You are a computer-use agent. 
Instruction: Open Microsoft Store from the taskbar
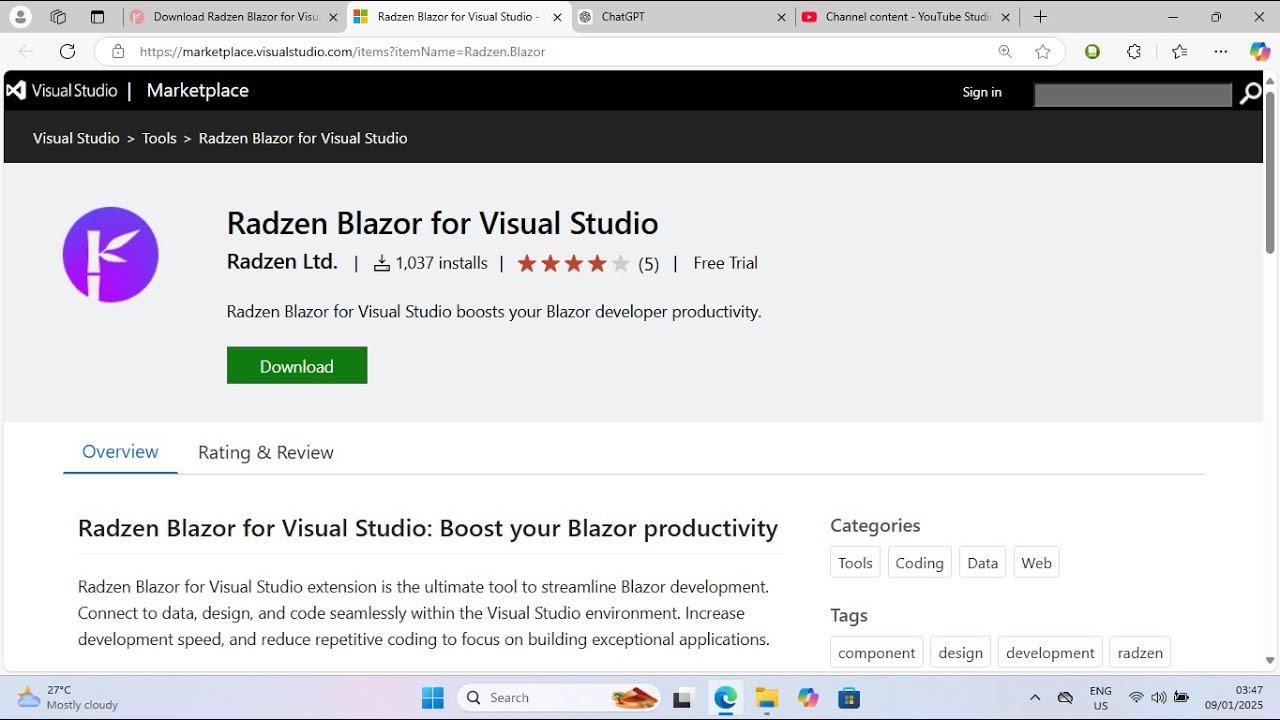pyautogui.click(x=849, y=698)
